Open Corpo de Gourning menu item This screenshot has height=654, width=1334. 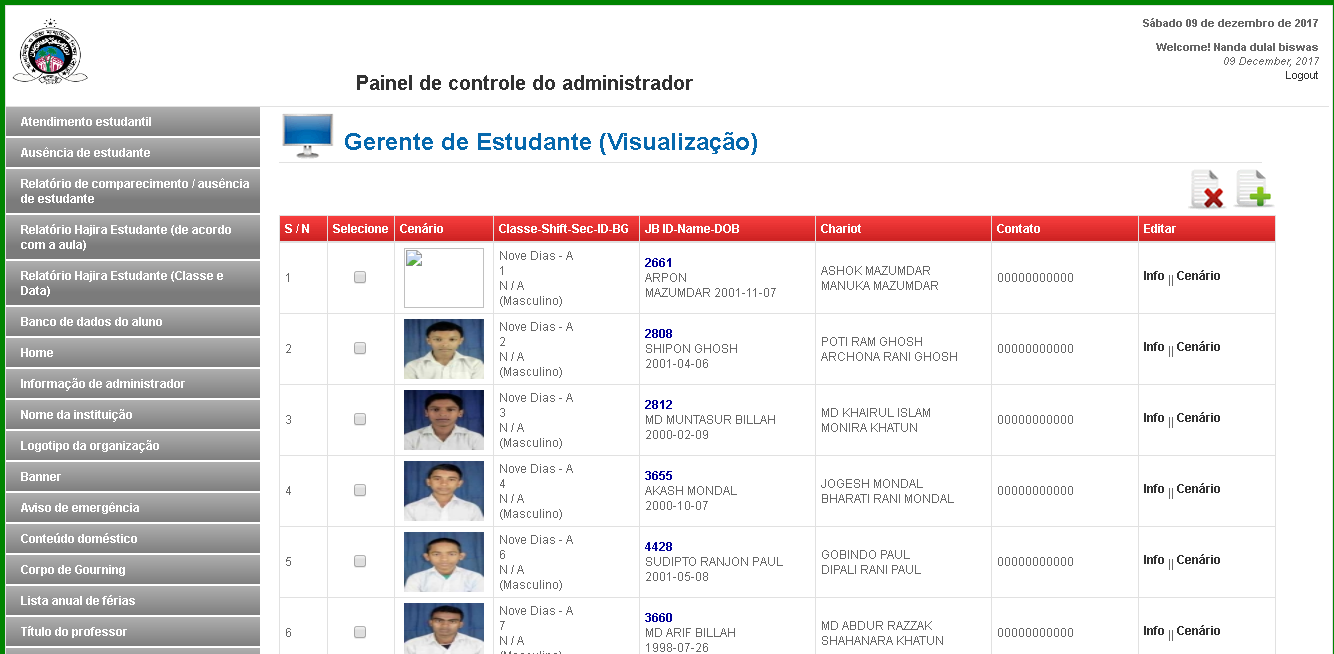coord(133,570)
